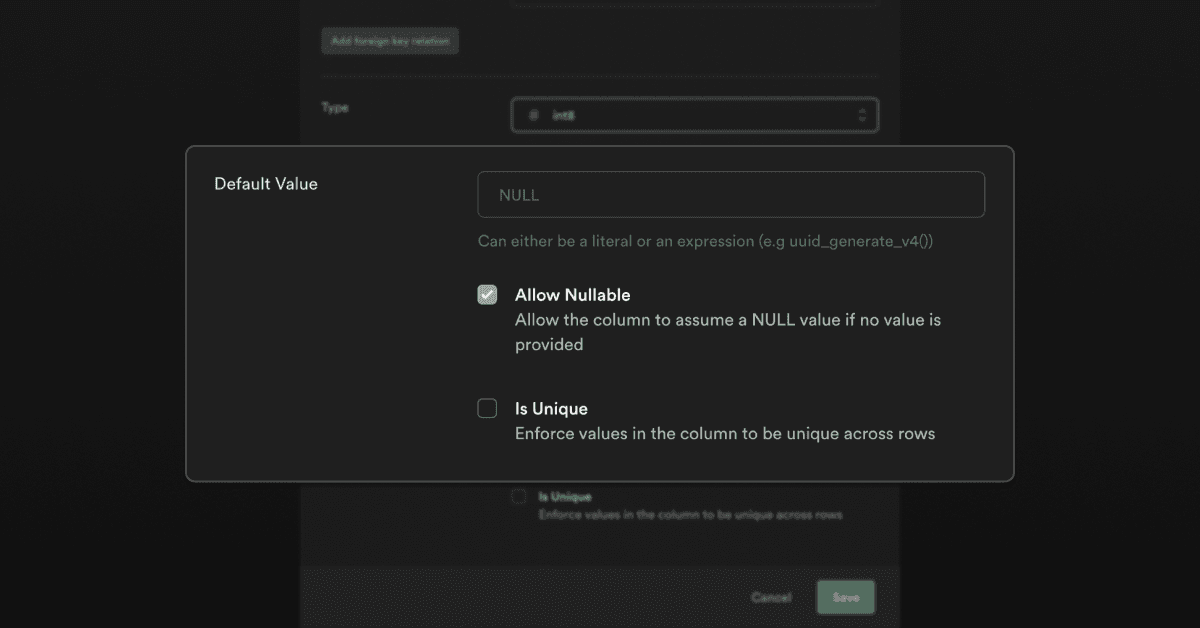Uncheck the Allow Nullable checkbox
The image size is (1200, 628).
(487, 295)
